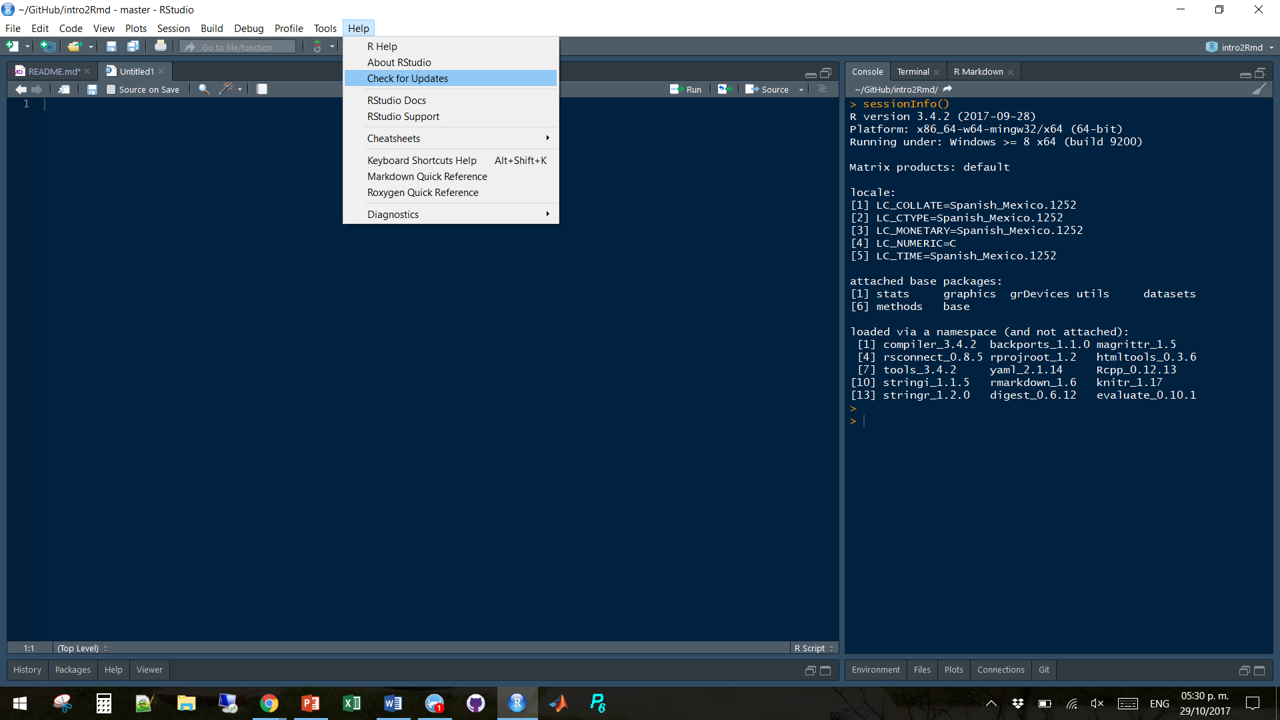Expand the Cheatsheets submenu
1280x720 pixels.
click(450, 138)
